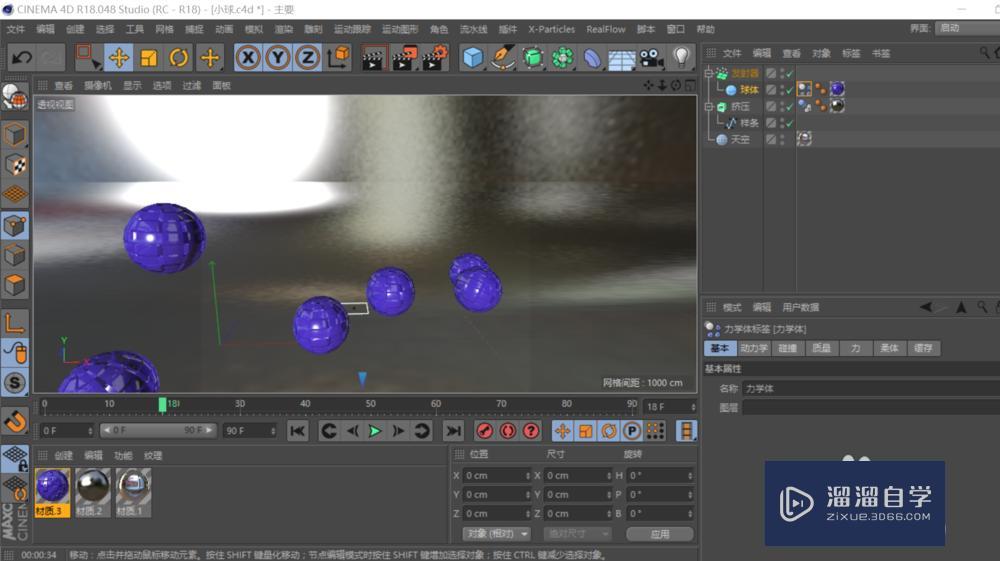This screenshot has width=1000, height=561.
Task: Open the green Array modeling objects icon
Action: pos(562,58)
